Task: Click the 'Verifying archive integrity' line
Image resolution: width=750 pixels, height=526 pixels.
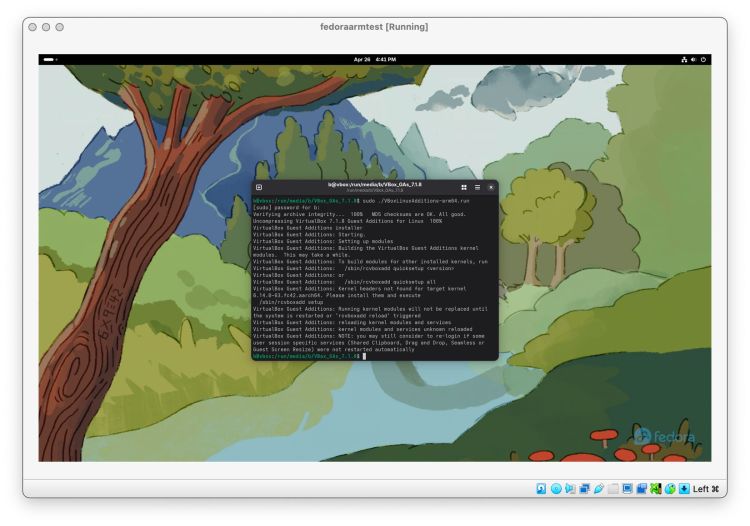Action: coord(359,214)
